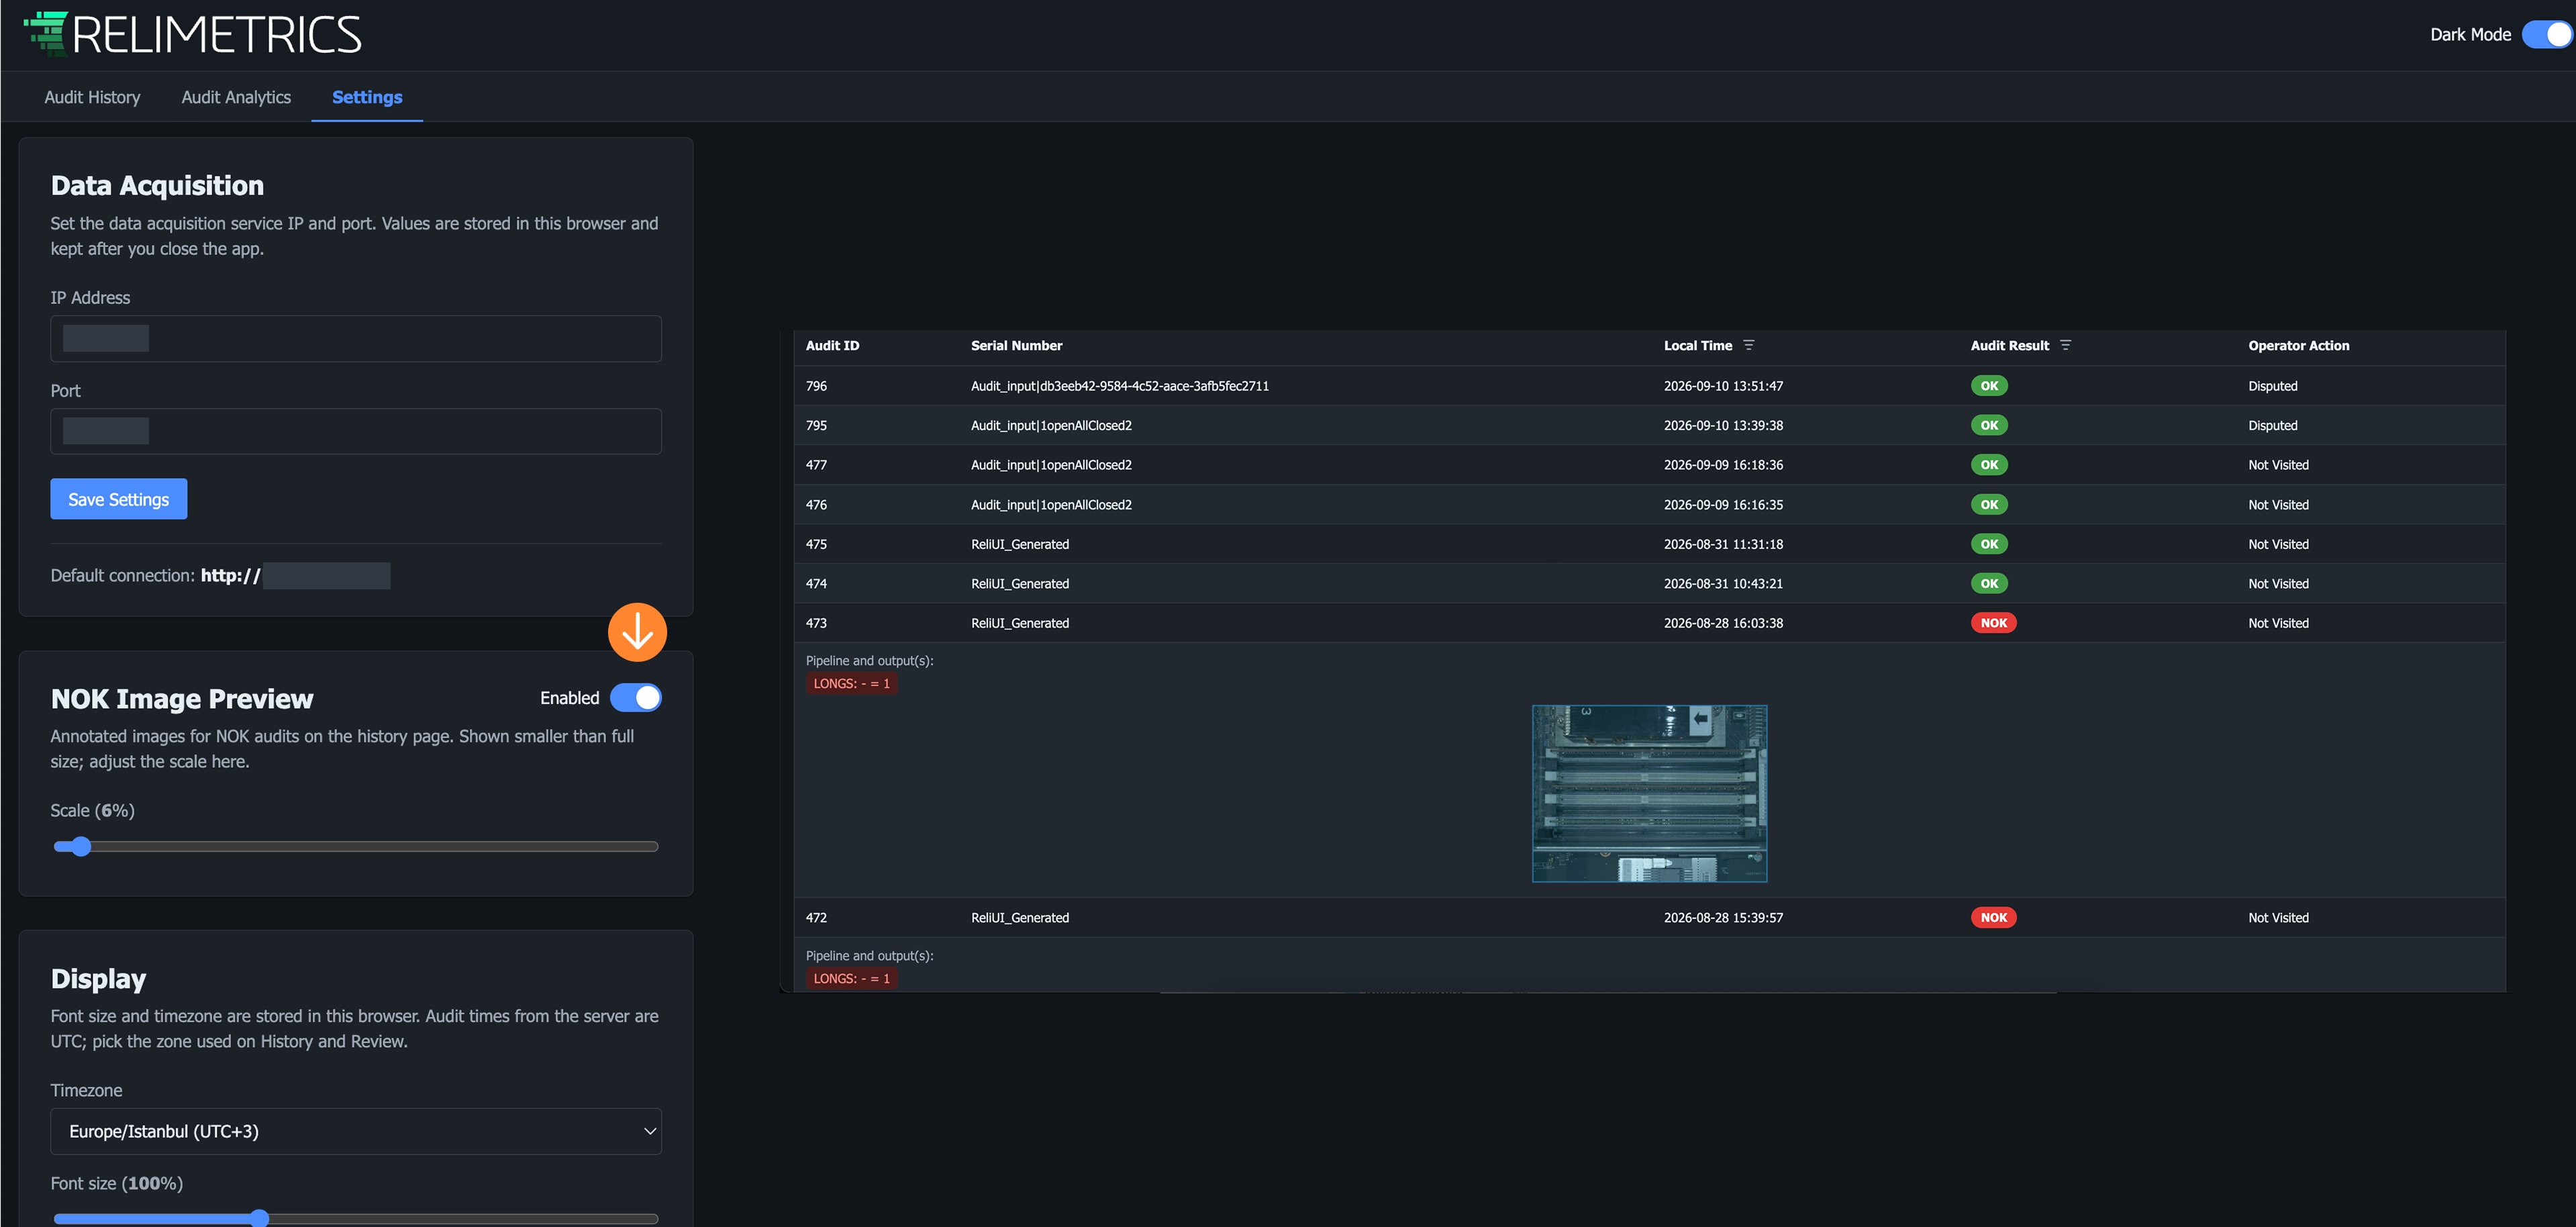Click time 2026-09-10 13:39:38
This screenshot has height=1227, width=2576.
pos(1723,425)
